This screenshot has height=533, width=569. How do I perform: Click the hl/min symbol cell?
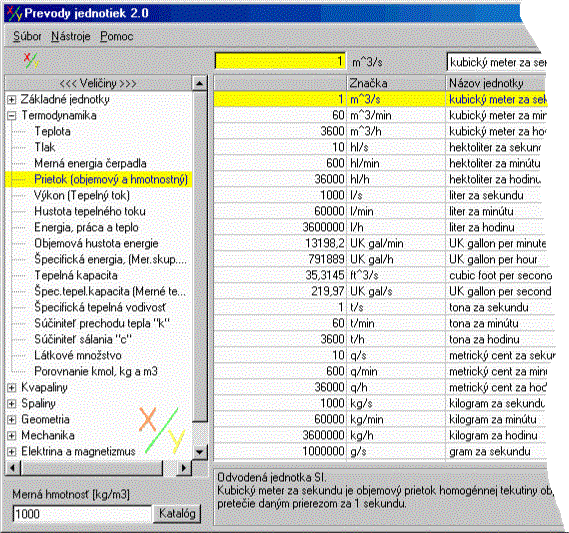pyautogui.click(x=396, y=163)
